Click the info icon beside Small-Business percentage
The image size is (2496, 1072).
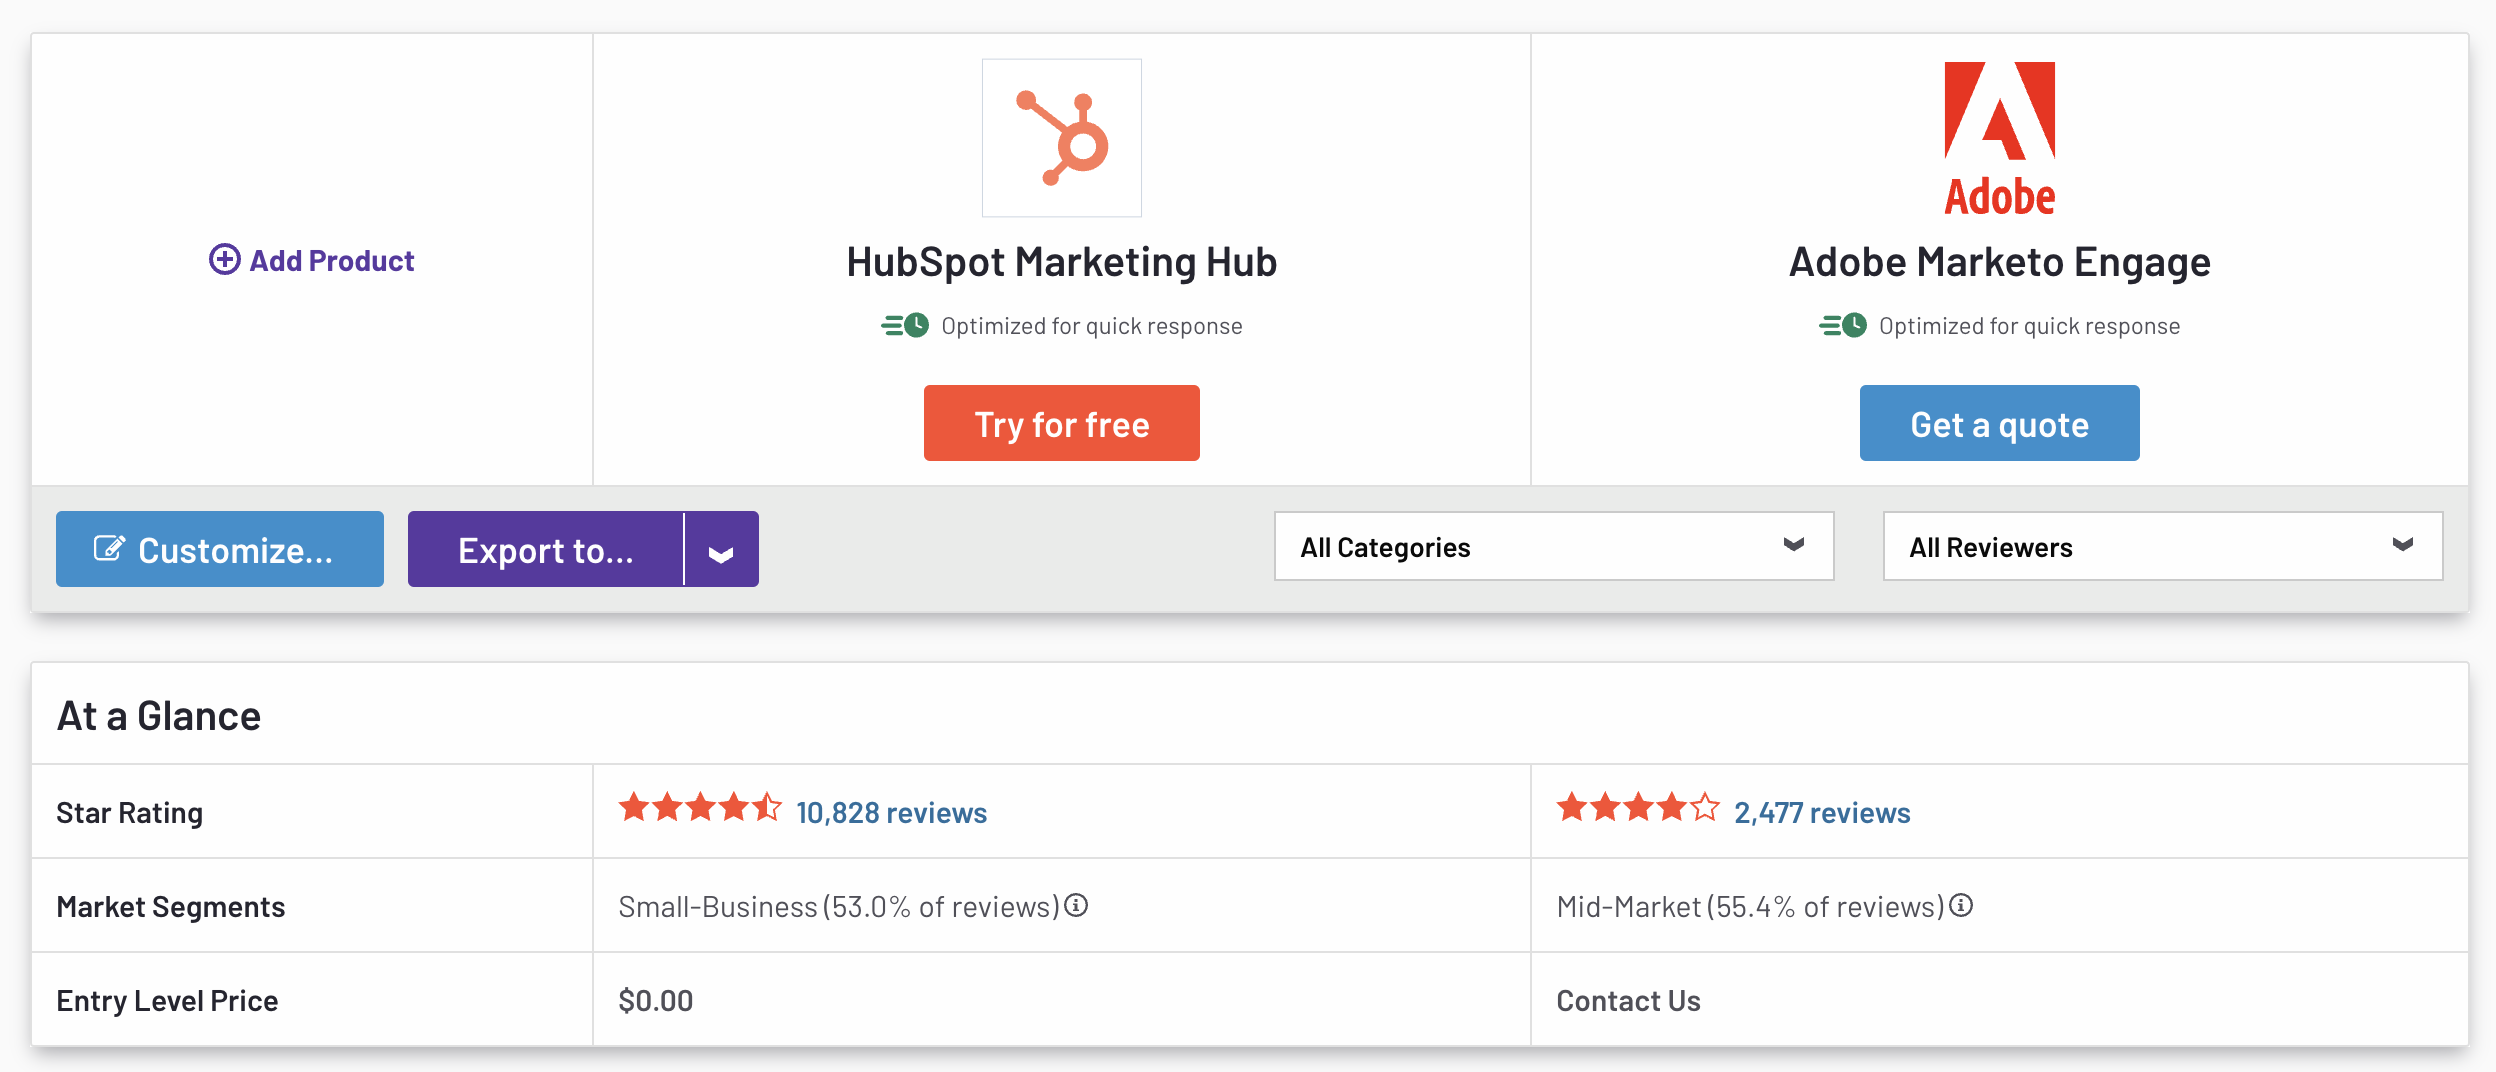tap(1076, 906)
